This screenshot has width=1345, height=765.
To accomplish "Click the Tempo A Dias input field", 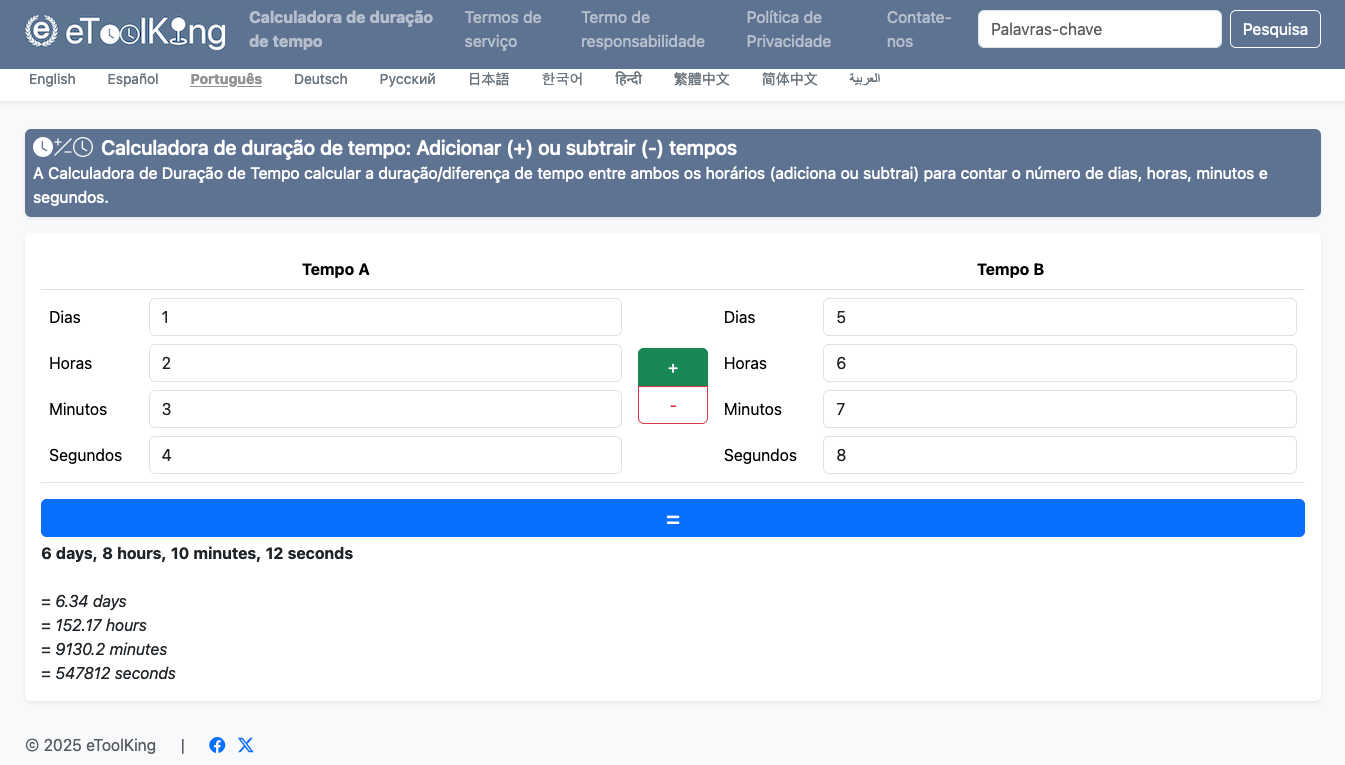I will point(385,317).
